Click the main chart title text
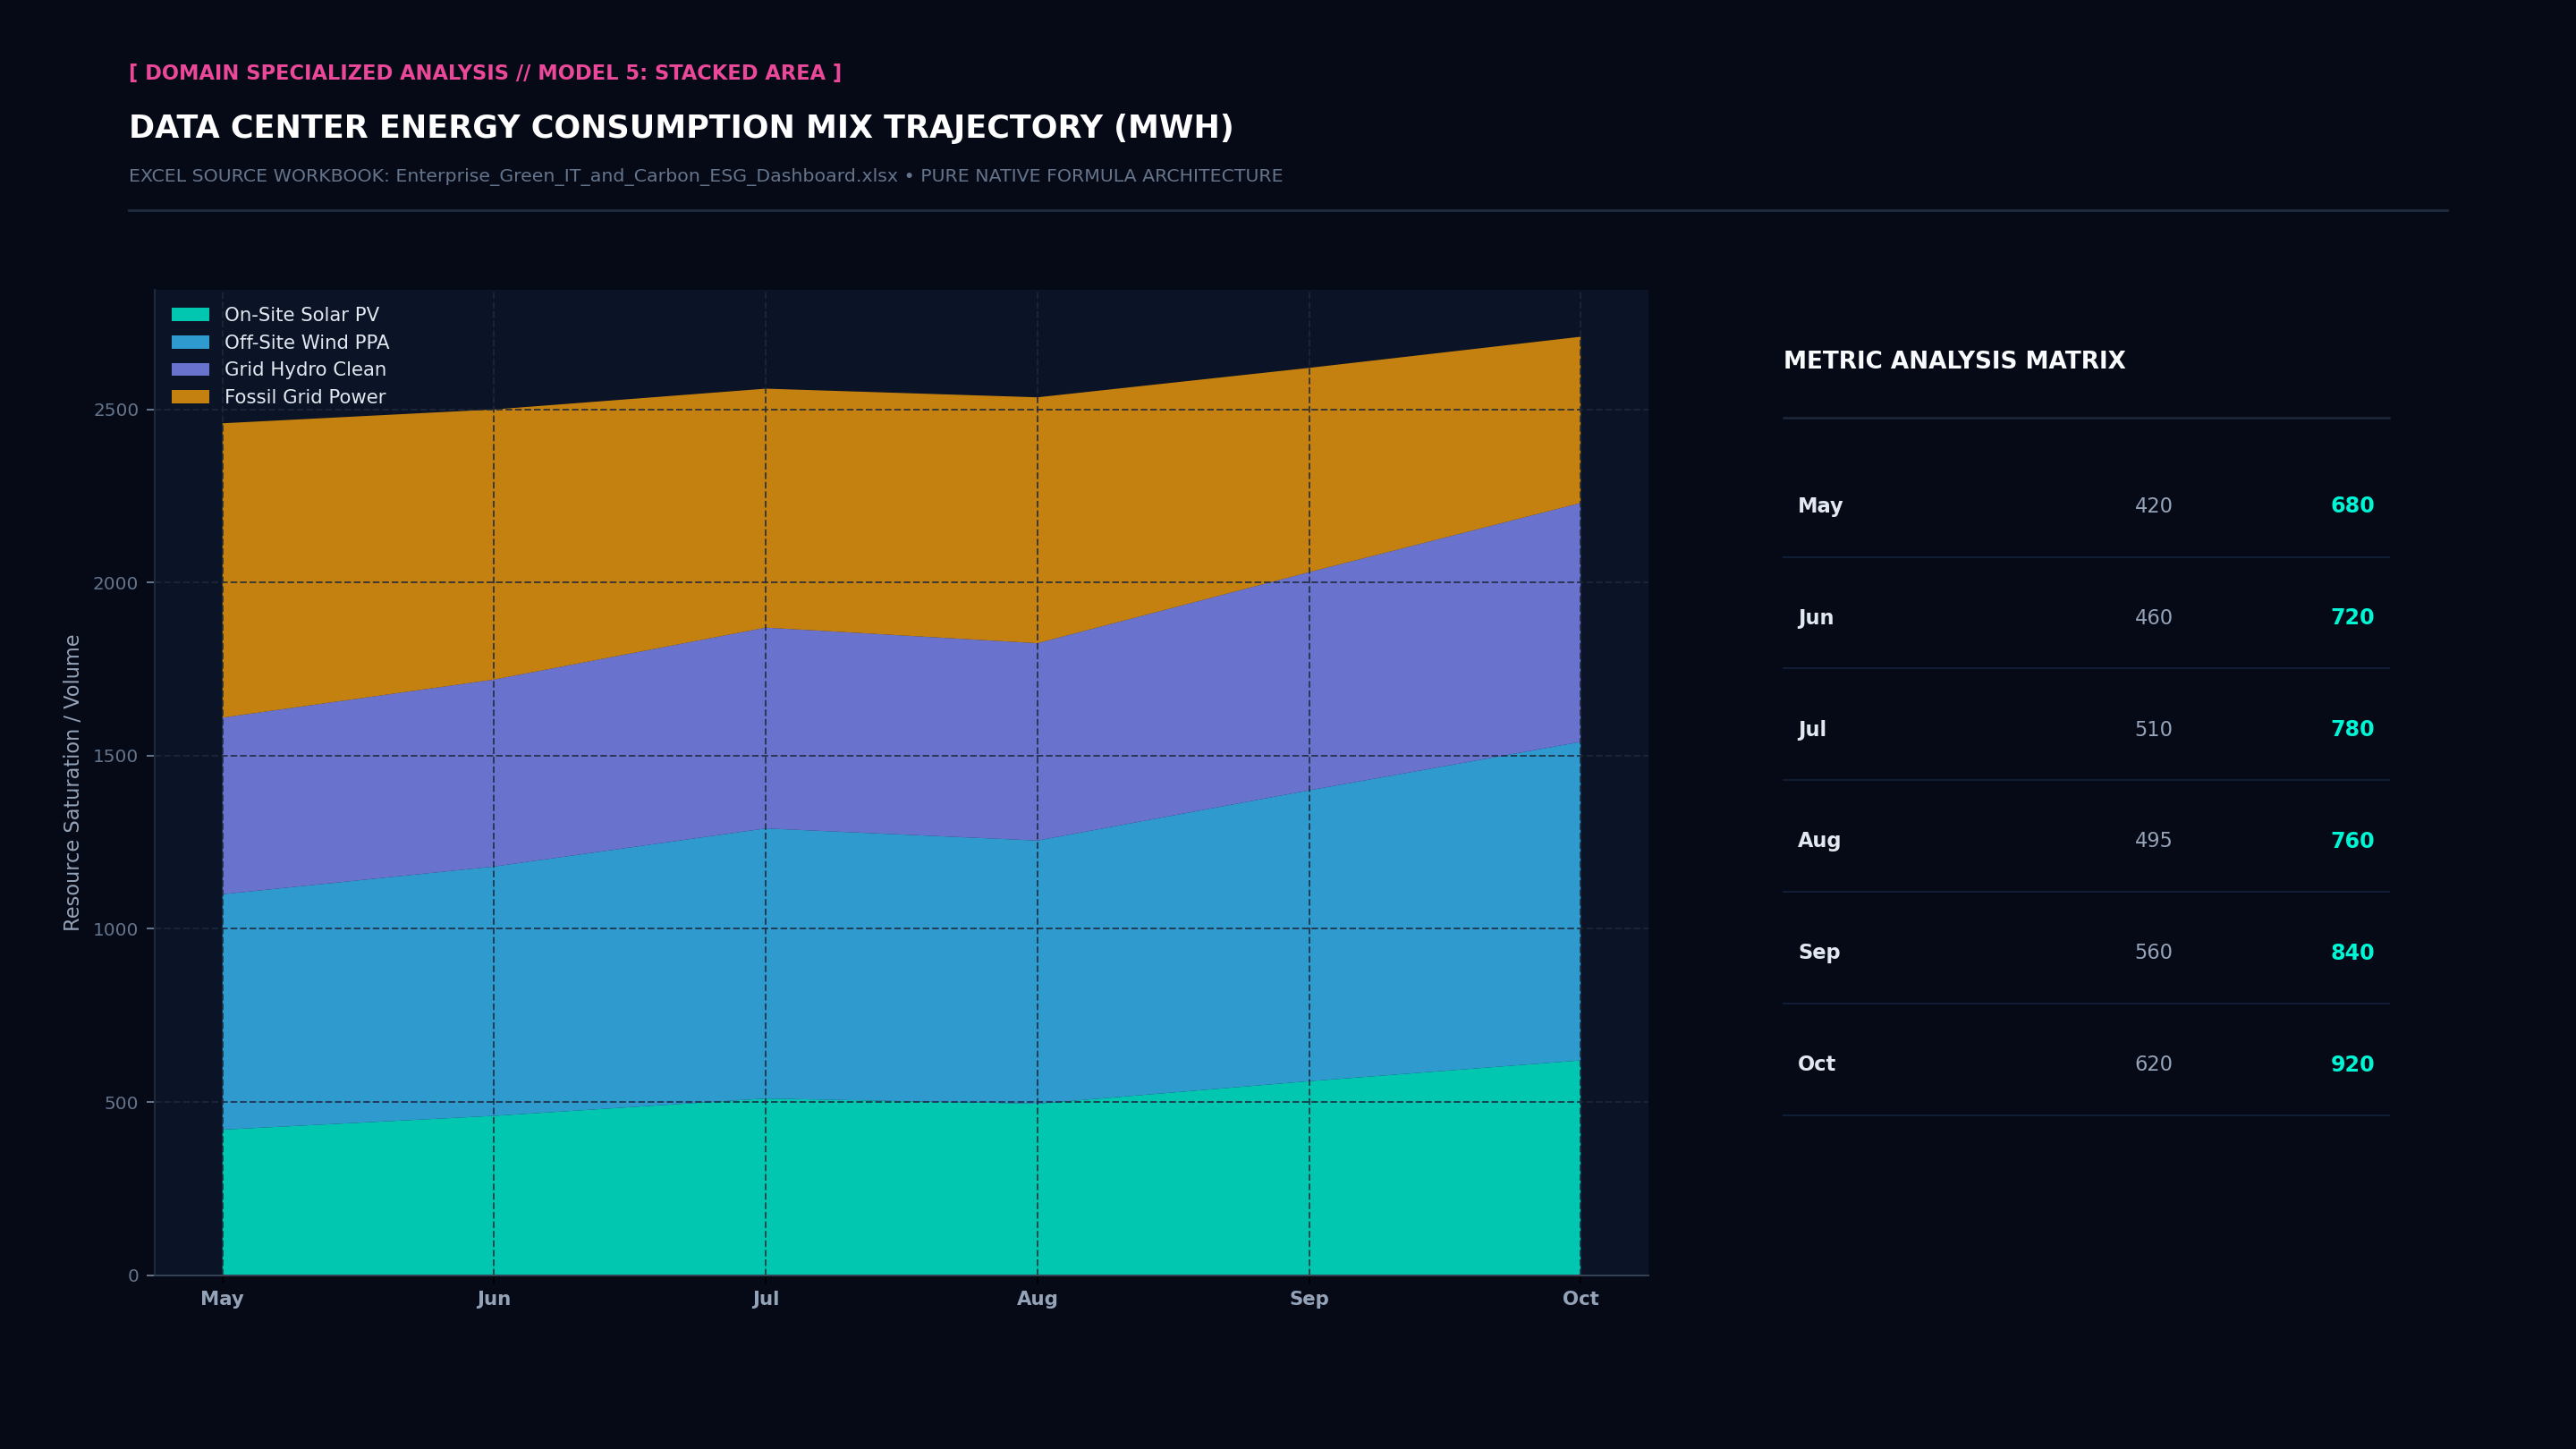2576x1449 pixels. [x=681, y=128]
